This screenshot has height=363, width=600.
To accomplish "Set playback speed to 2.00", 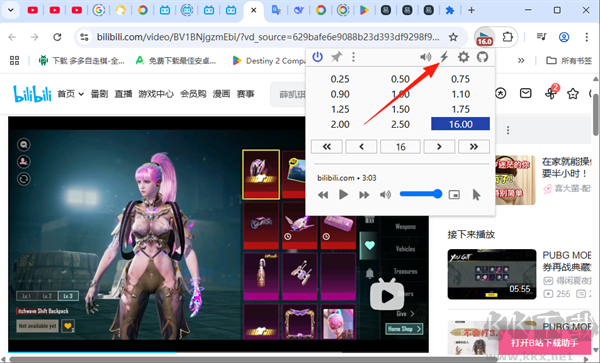I will coord(340,124).
